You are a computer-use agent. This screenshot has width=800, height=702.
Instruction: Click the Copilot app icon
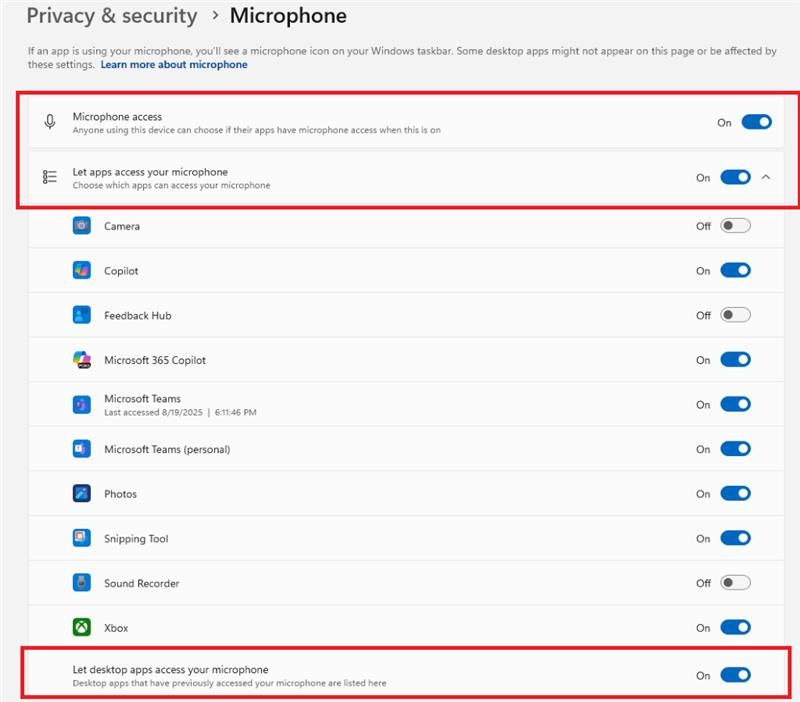(x=82, y=270)
